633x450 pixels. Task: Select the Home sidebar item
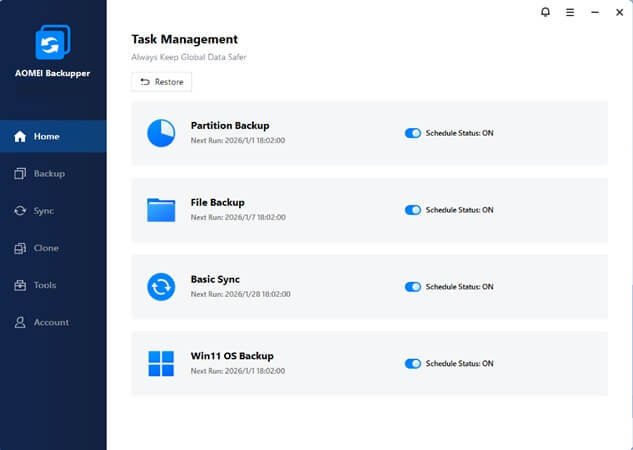tap(46, 136)
